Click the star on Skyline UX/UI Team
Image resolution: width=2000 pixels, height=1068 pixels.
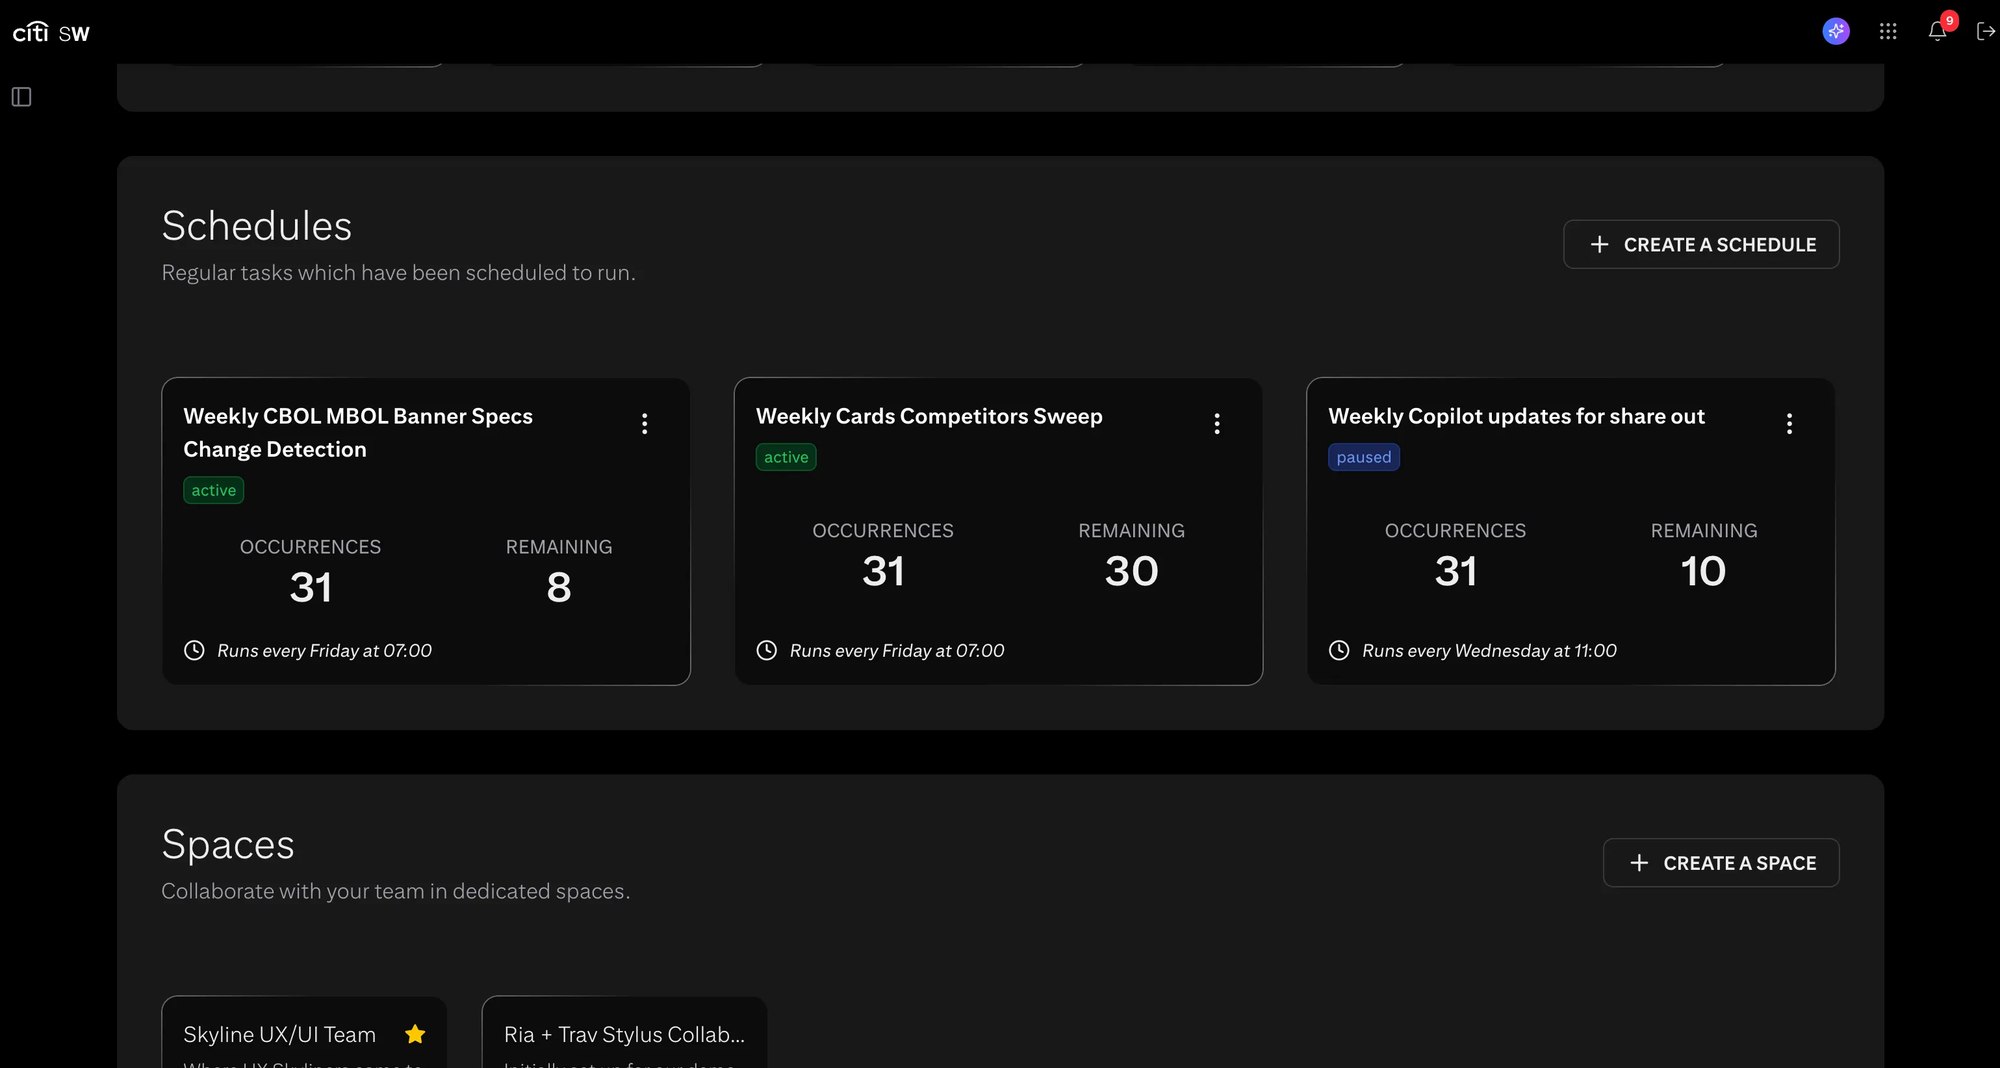pyautogui.click(x=415, y=1034)
